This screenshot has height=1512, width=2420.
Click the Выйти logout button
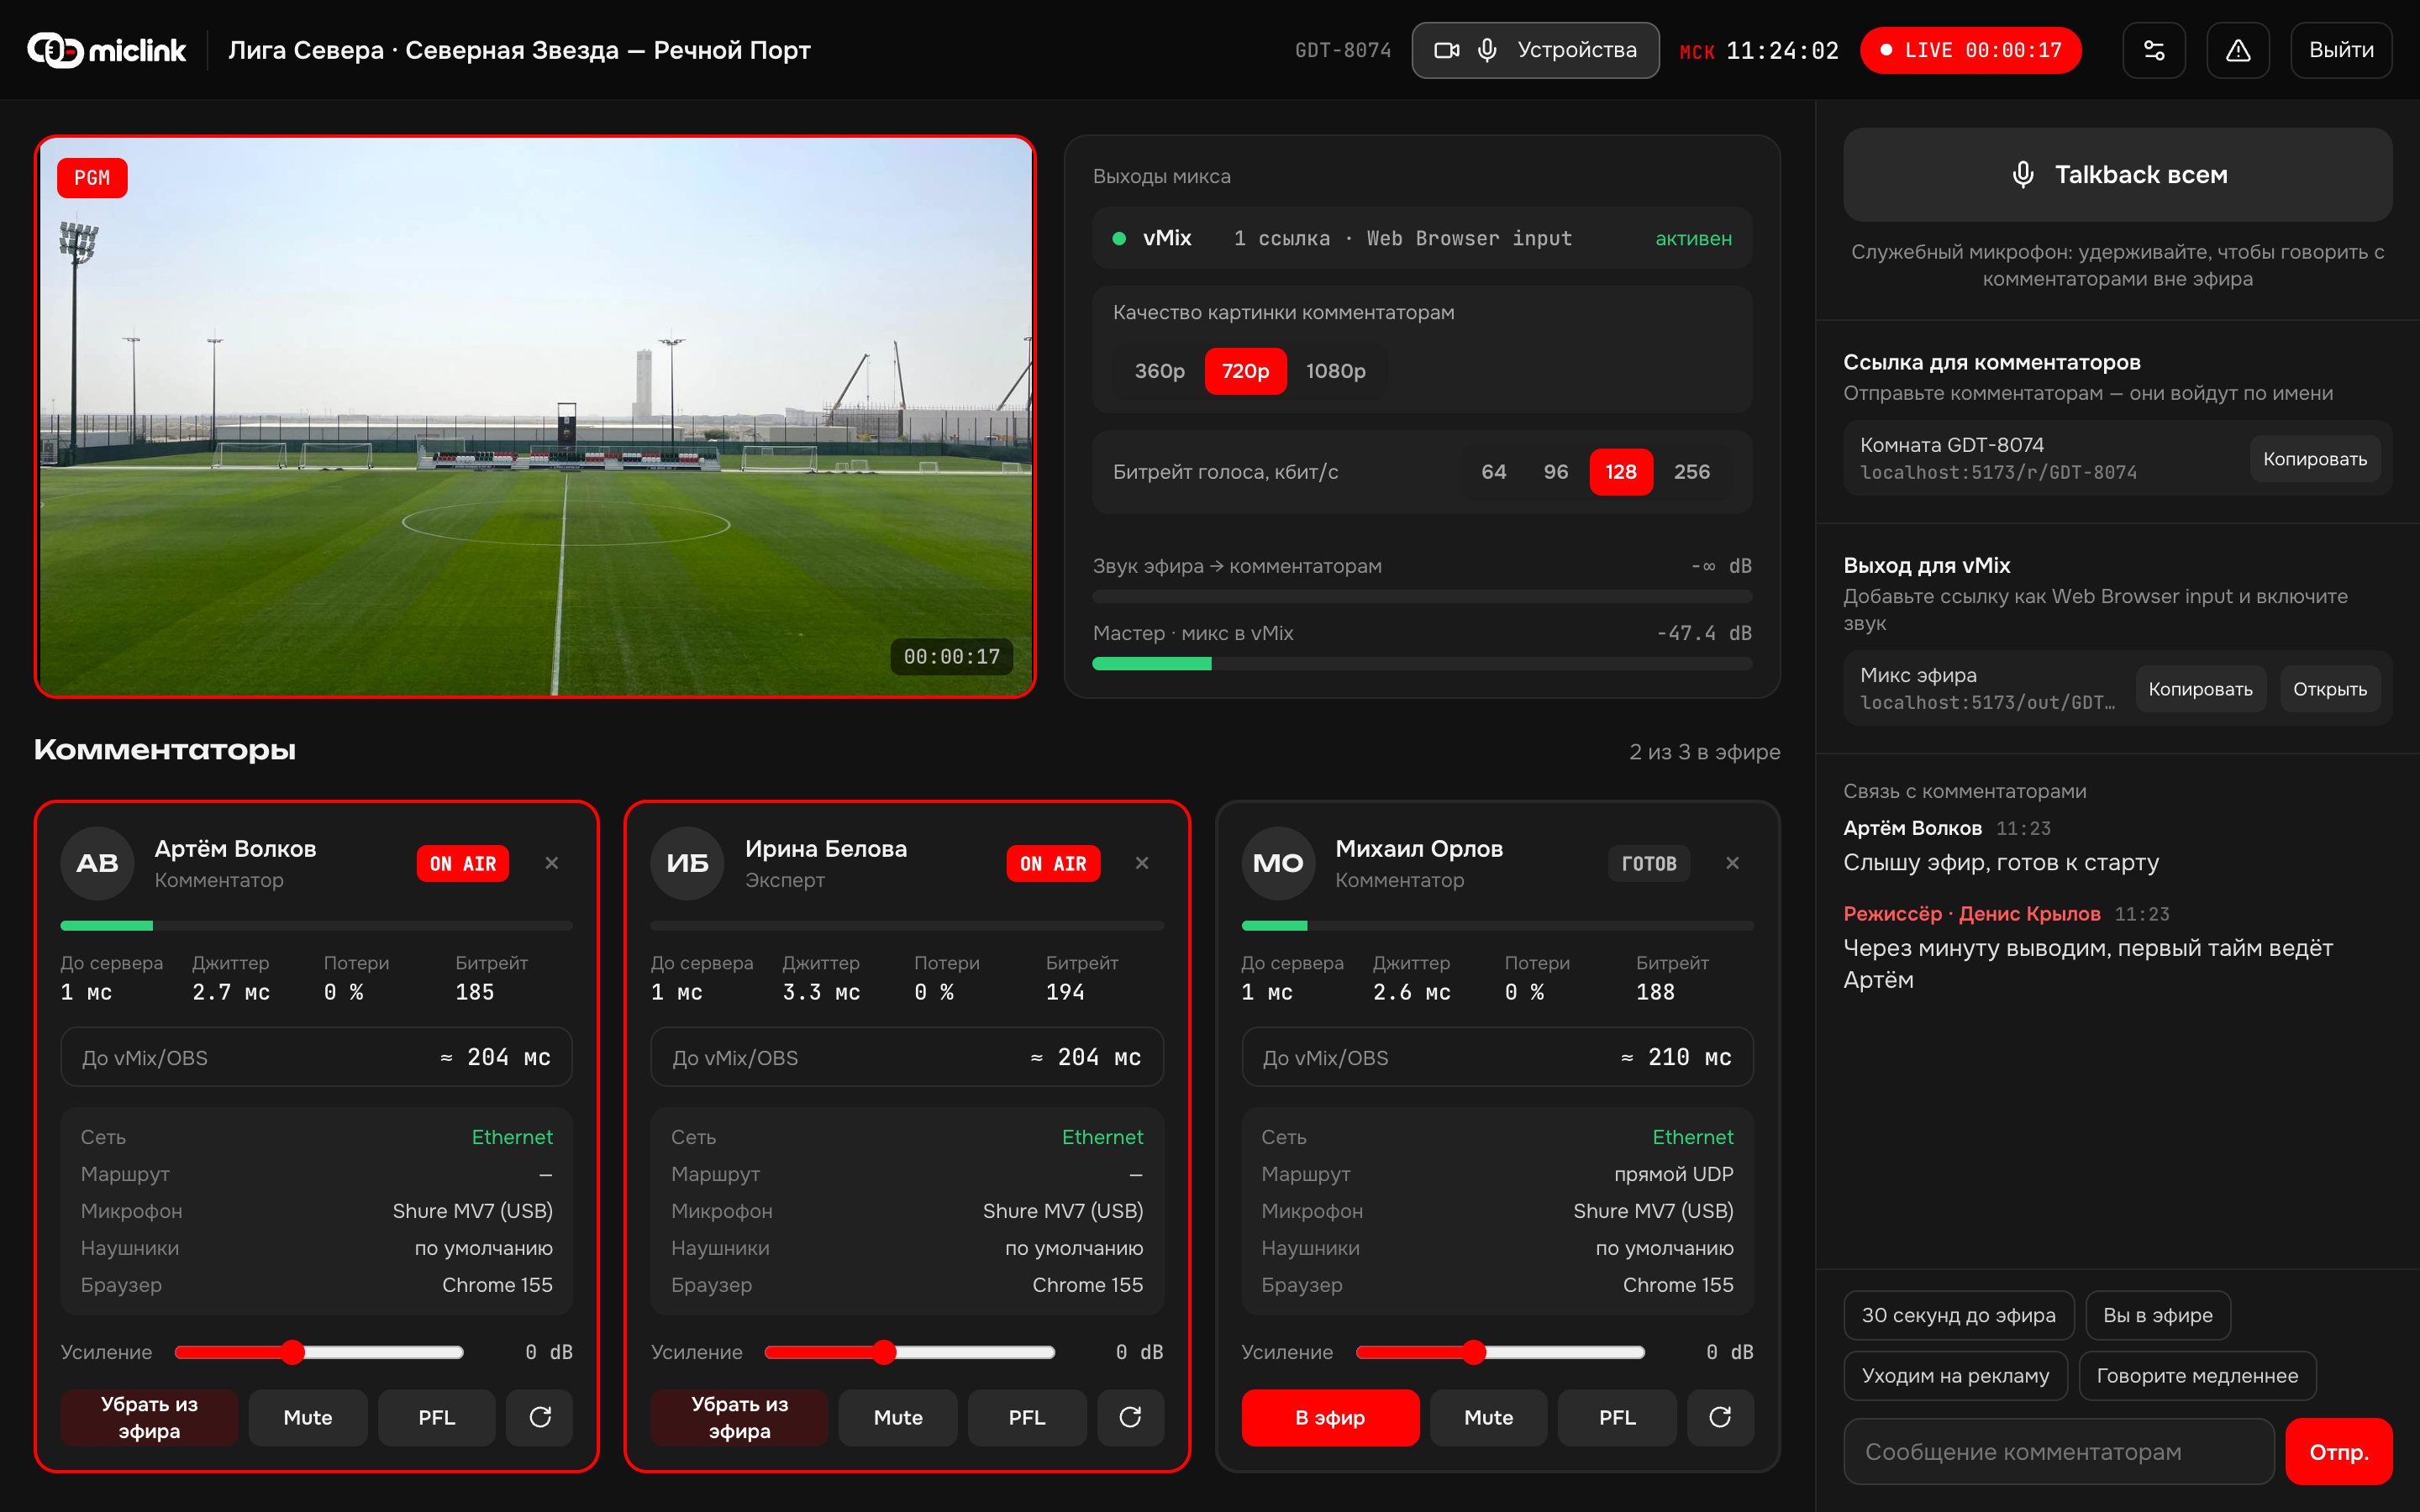[x=2341, y=50]
